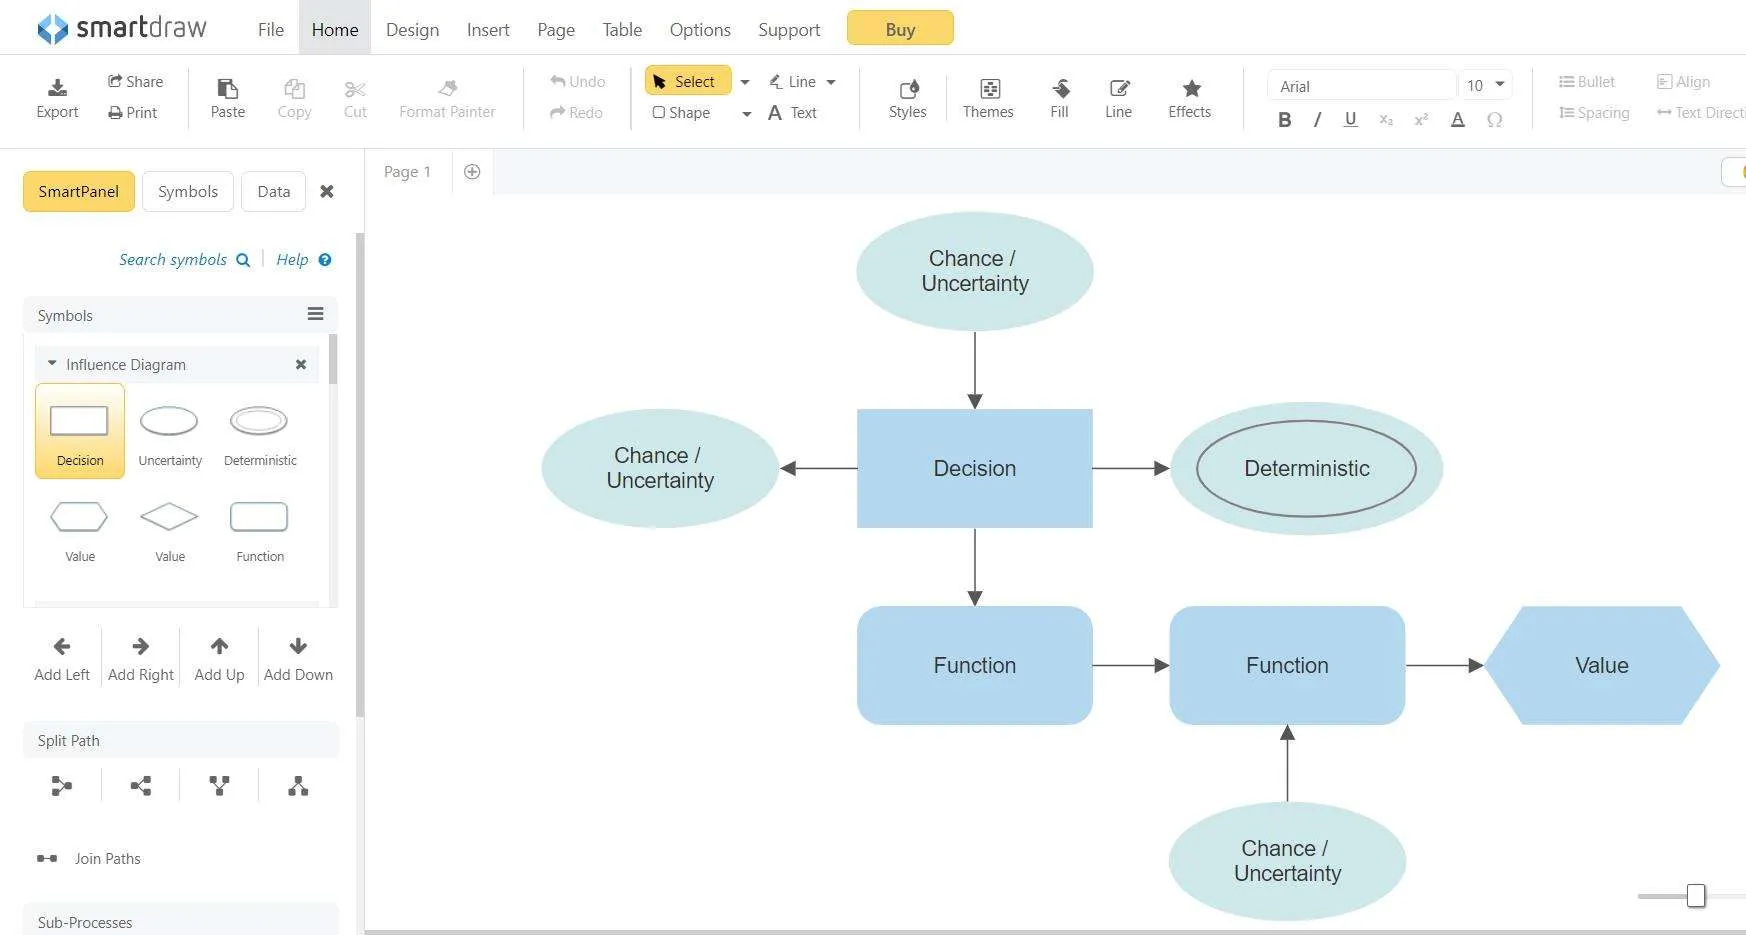Screen dimensions: 1746x935
Task: Activate the Select pointer tool
Action: [x=687, y=81]
